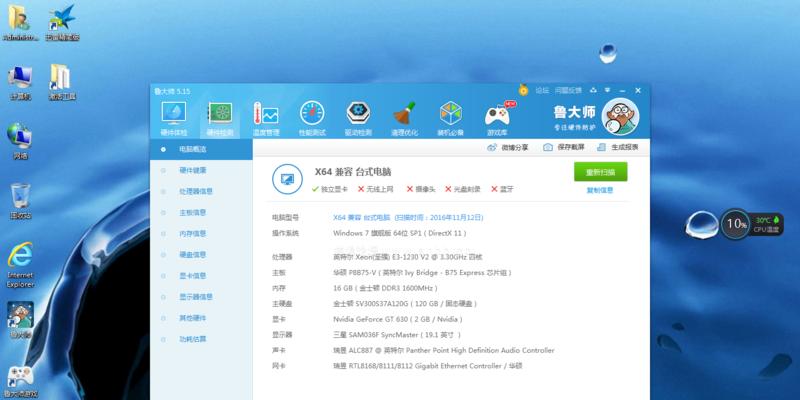Select 功耗估算 in the sidebar
The width and height of the screenshot is (800, 400).
(201, 339)
